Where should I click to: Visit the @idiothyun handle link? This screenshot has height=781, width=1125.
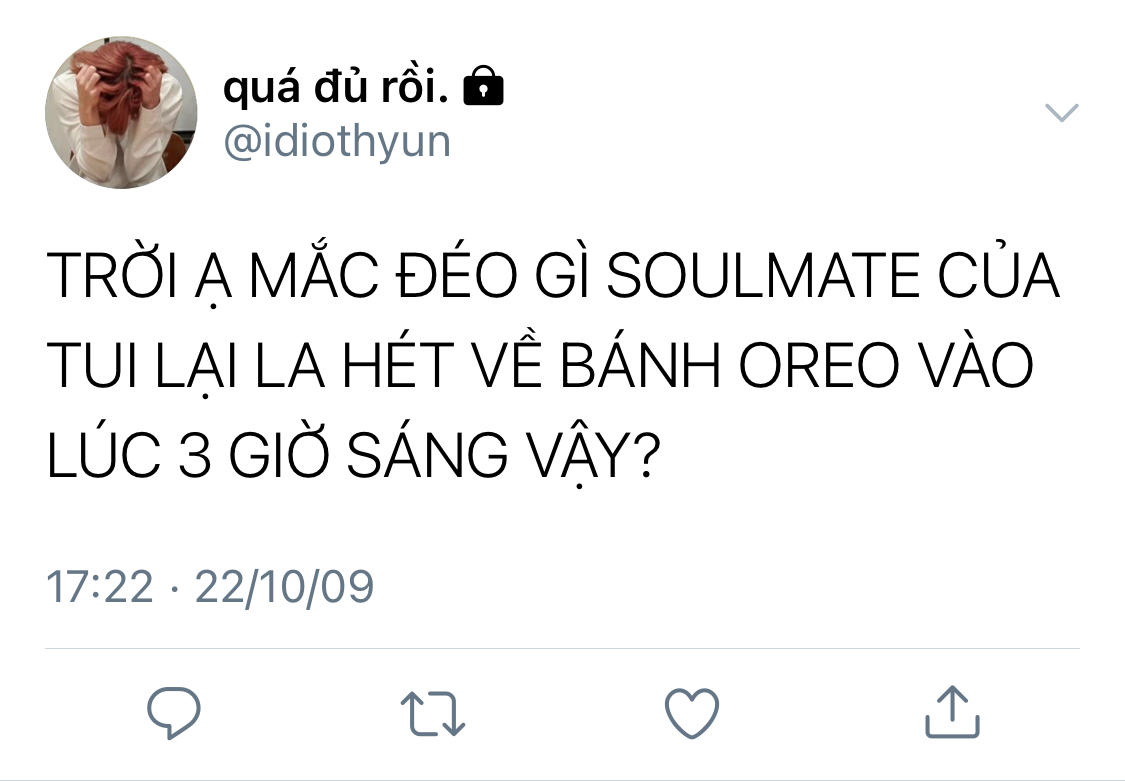tap(337, 141)
